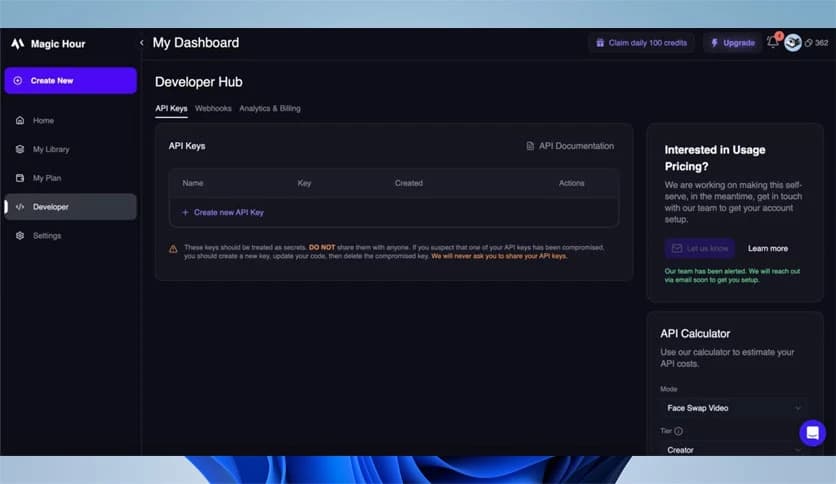The height and width of the screenshot is (484, 836).
Task: Switch to the API Keys tab
Action: click(x=171, y=109)
